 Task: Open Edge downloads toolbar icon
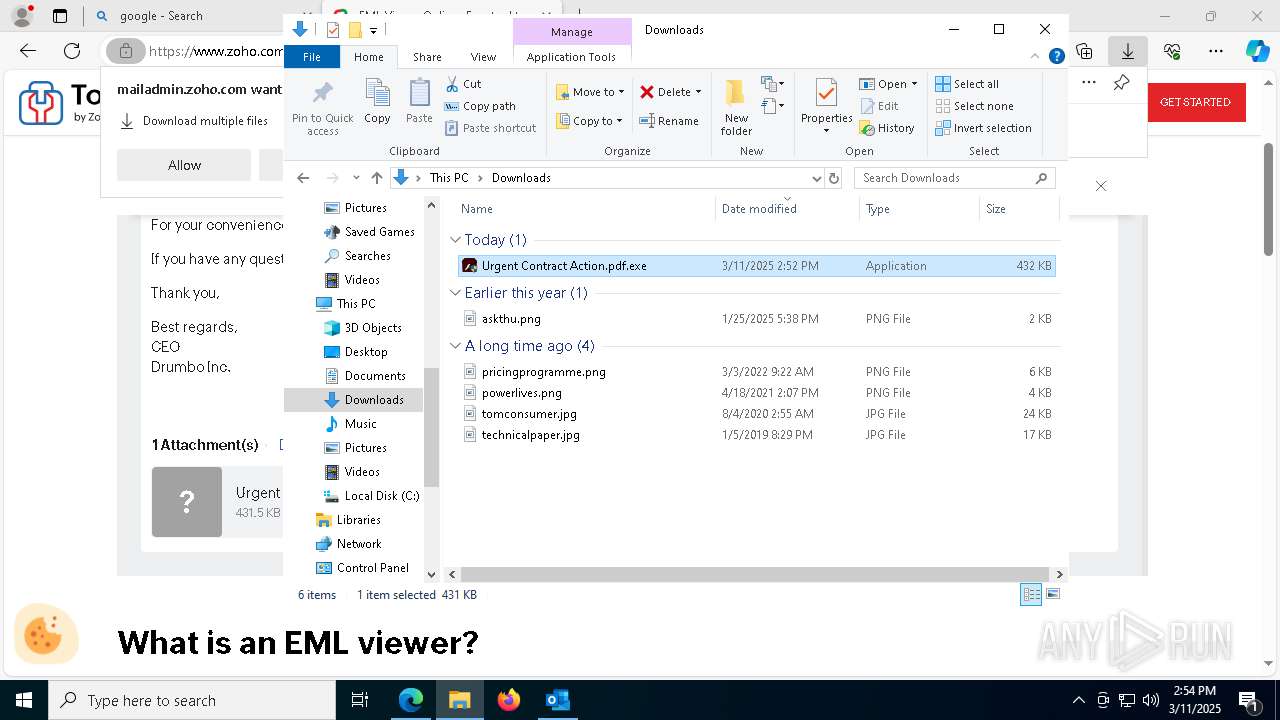click(x=1128, y=51)
